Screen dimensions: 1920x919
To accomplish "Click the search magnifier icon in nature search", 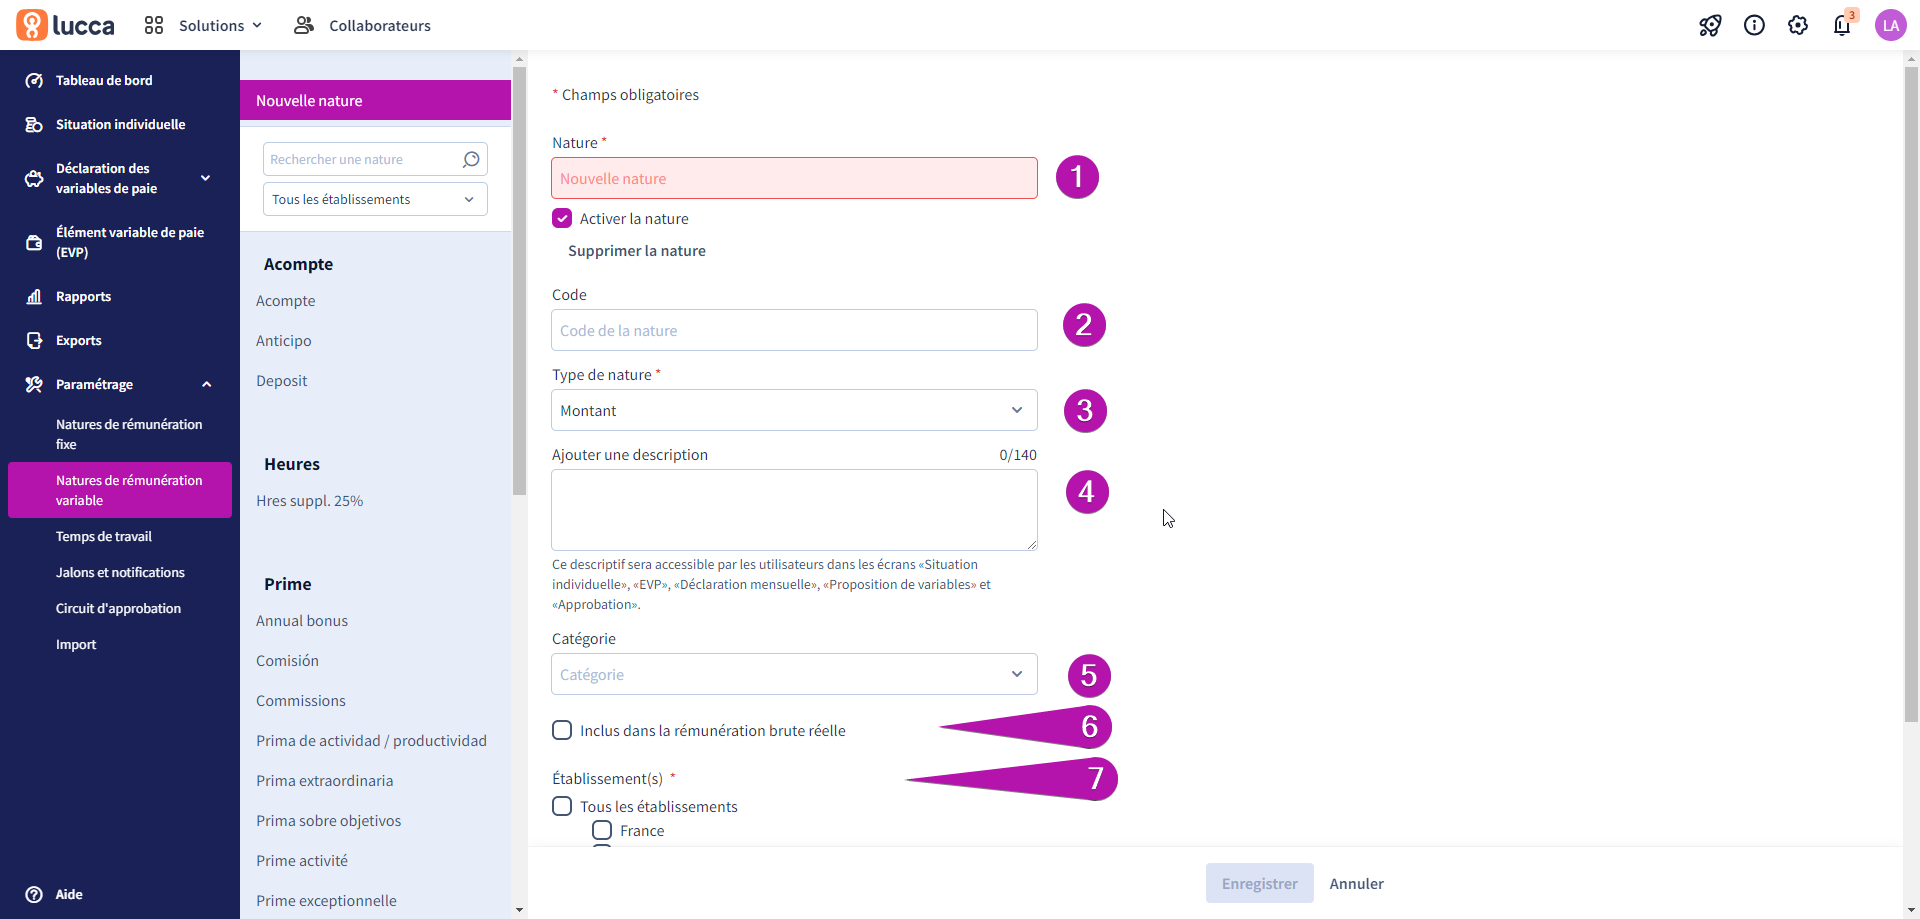I will 471,159.
